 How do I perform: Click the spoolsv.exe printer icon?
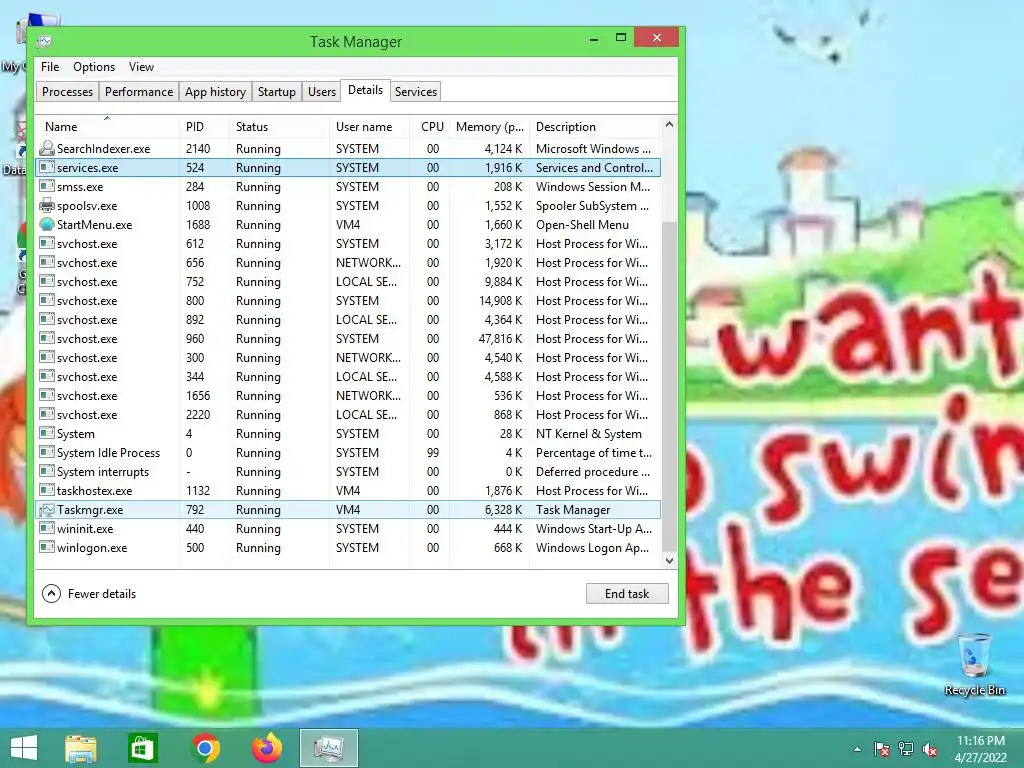coord(46,206)
